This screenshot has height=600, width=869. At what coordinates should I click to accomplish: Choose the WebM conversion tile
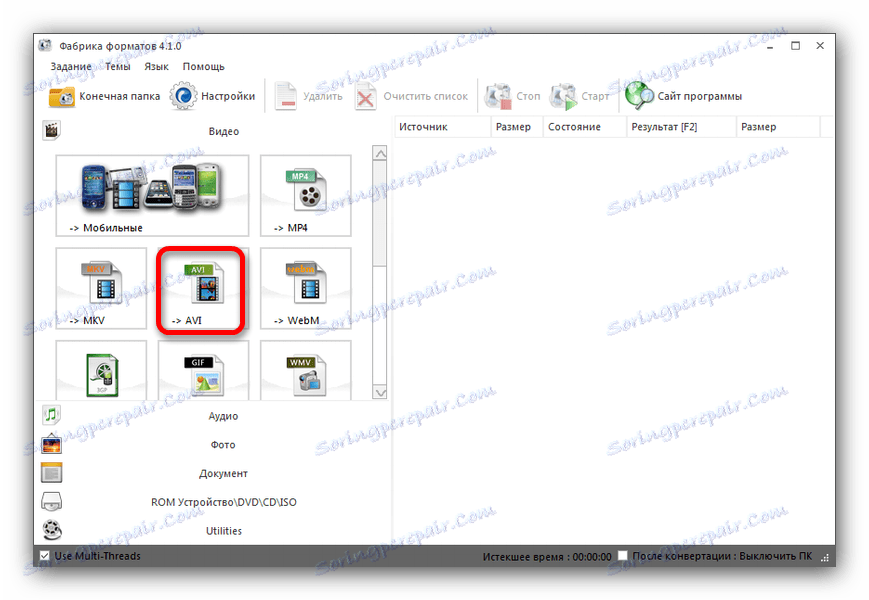point(305,288)
